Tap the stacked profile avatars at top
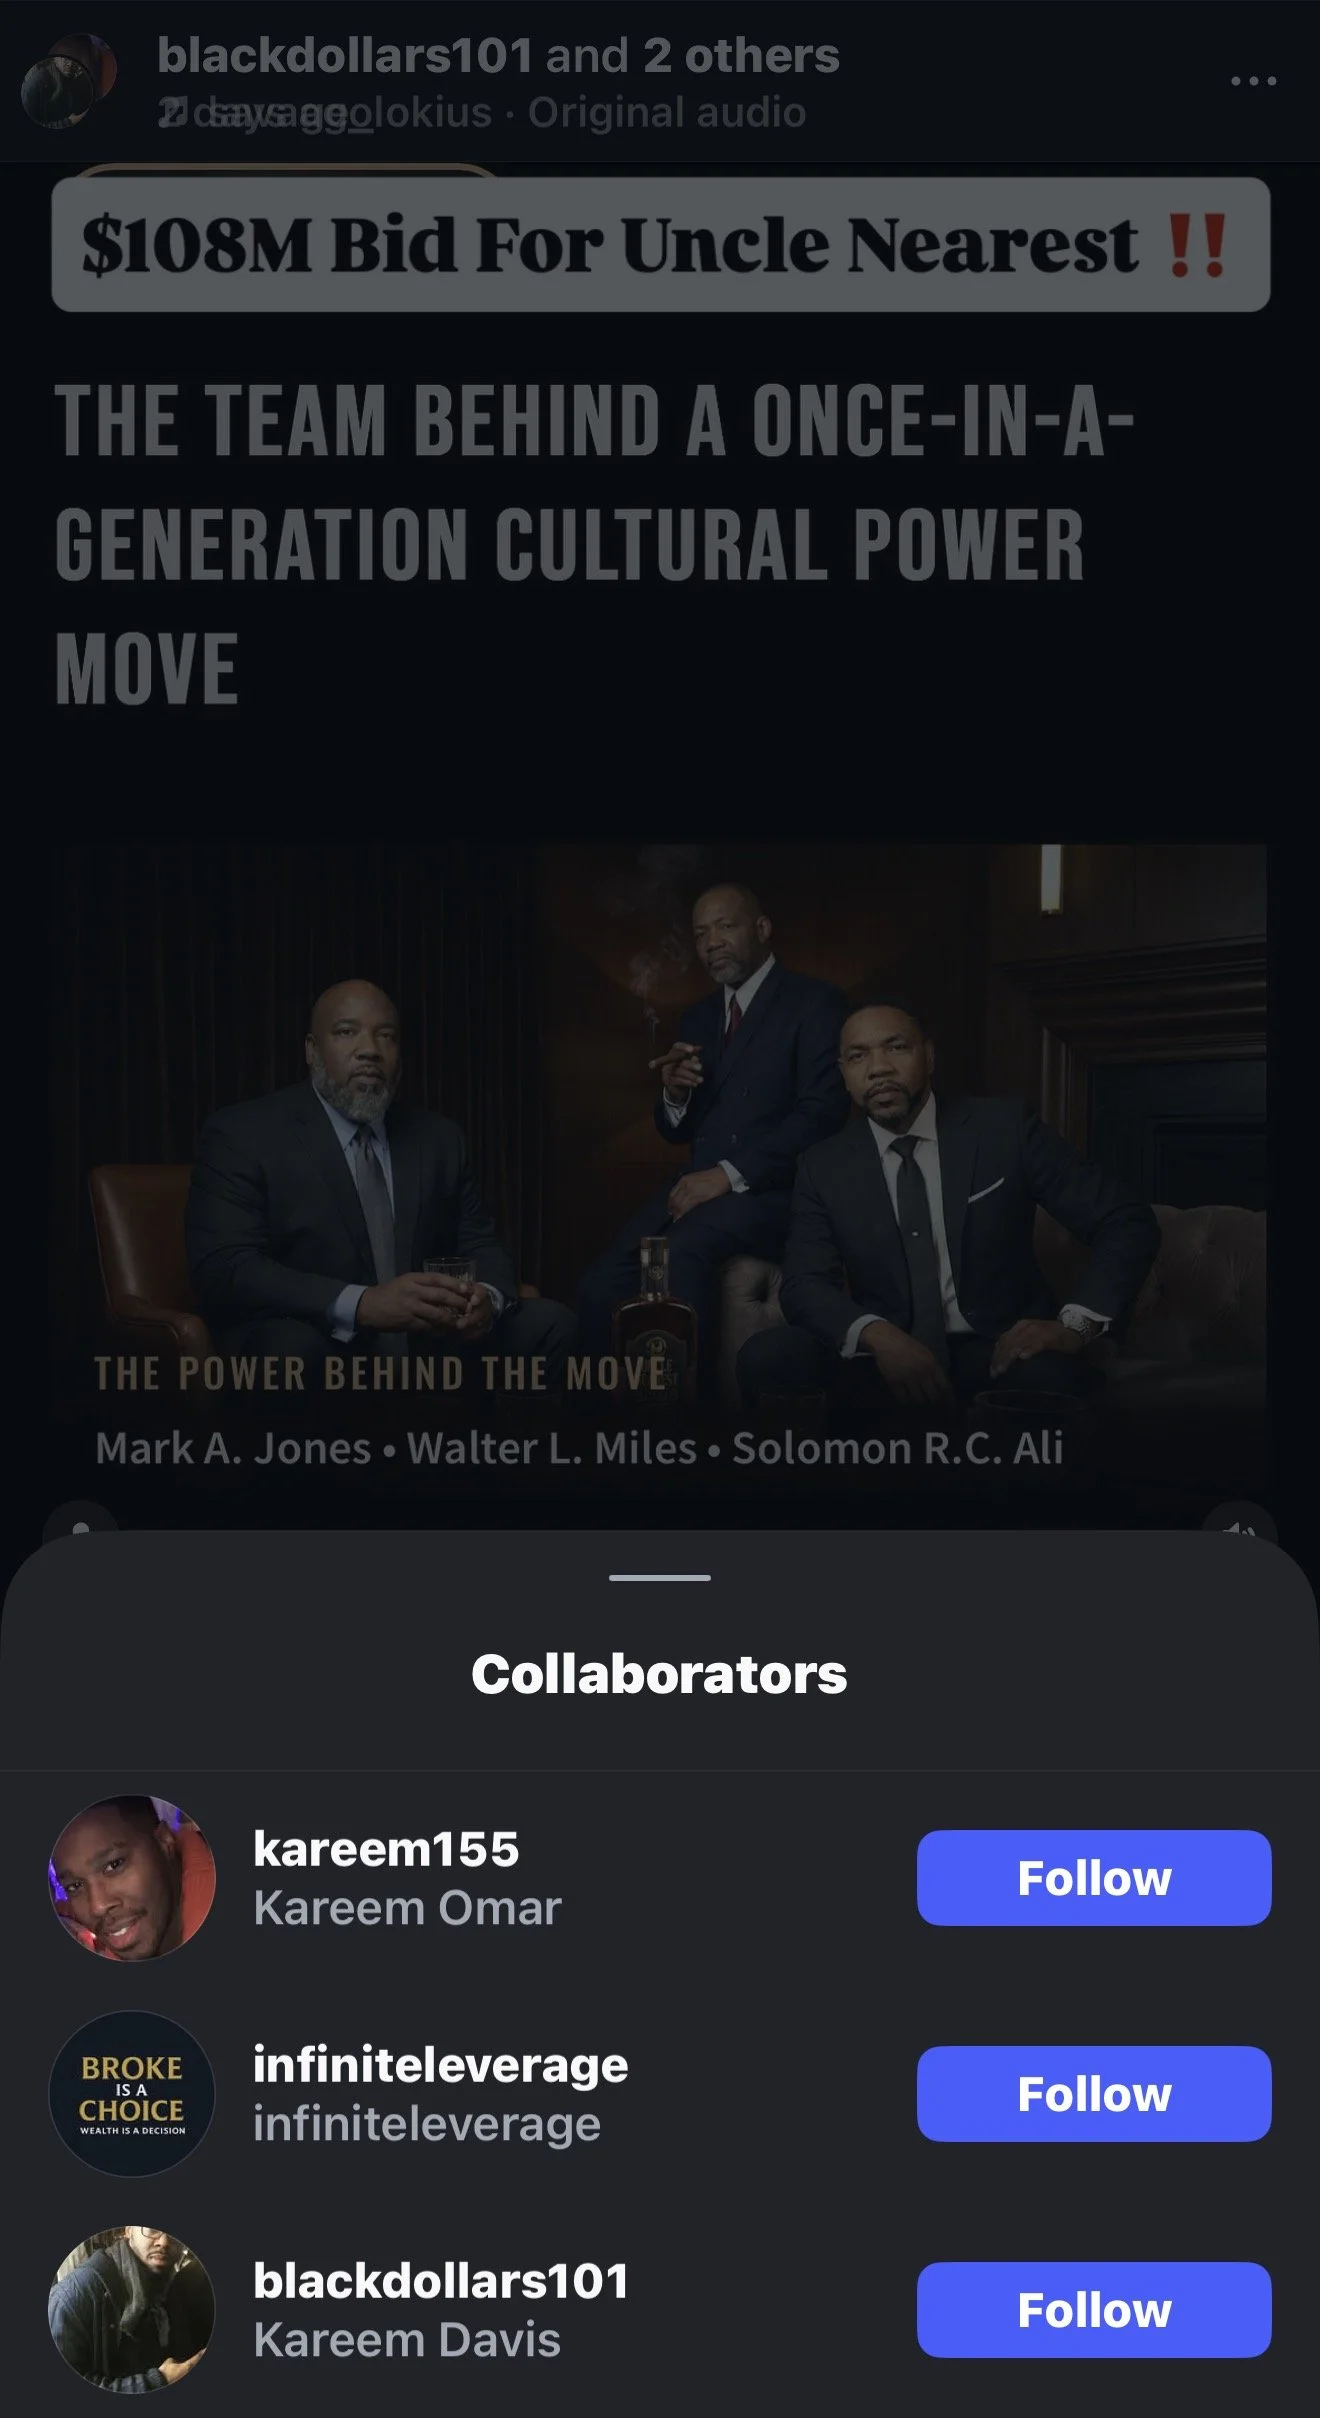Viewport: 1320px width, 2418px height. 68,81
